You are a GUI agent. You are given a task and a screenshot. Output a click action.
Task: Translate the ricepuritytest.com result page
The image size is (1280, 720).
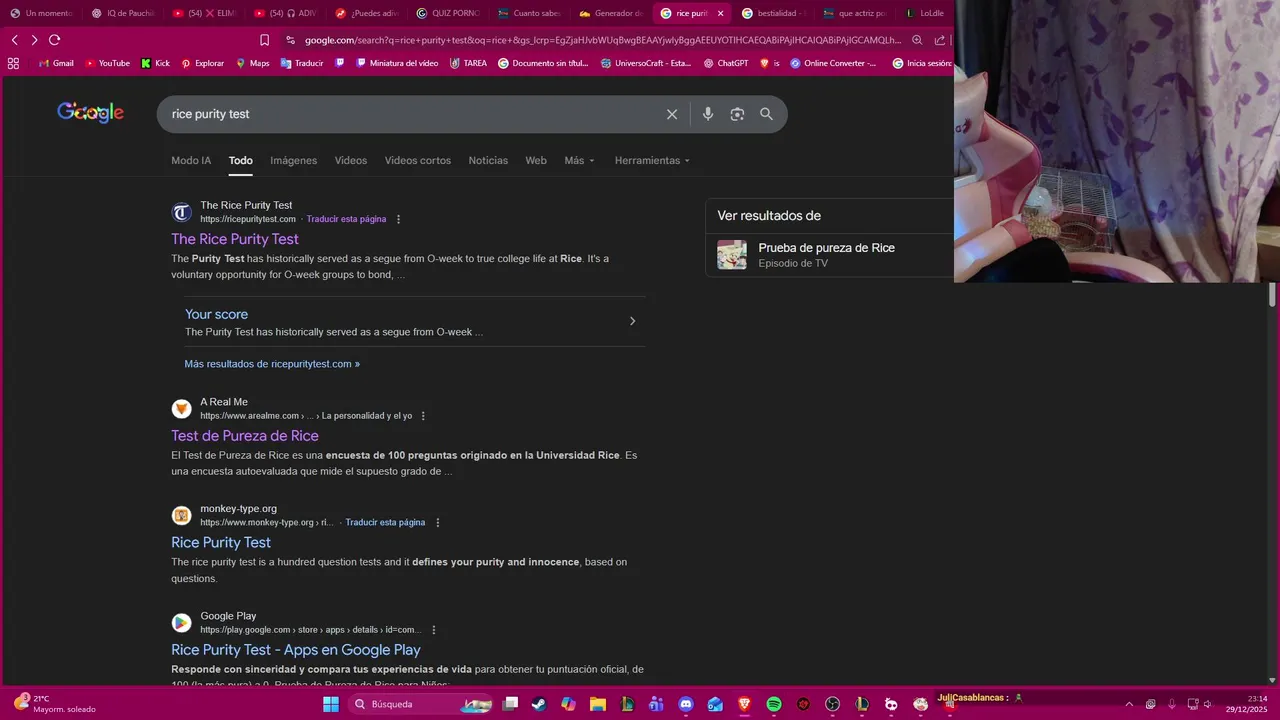point(346,219)
